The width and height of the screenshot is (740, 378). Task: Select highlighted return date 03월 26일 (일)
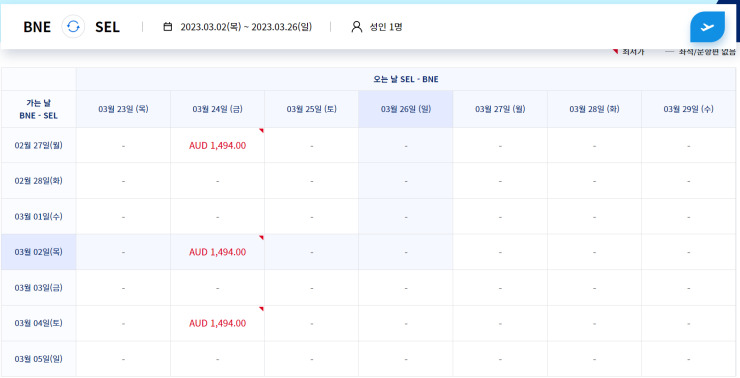coord(406,109)
